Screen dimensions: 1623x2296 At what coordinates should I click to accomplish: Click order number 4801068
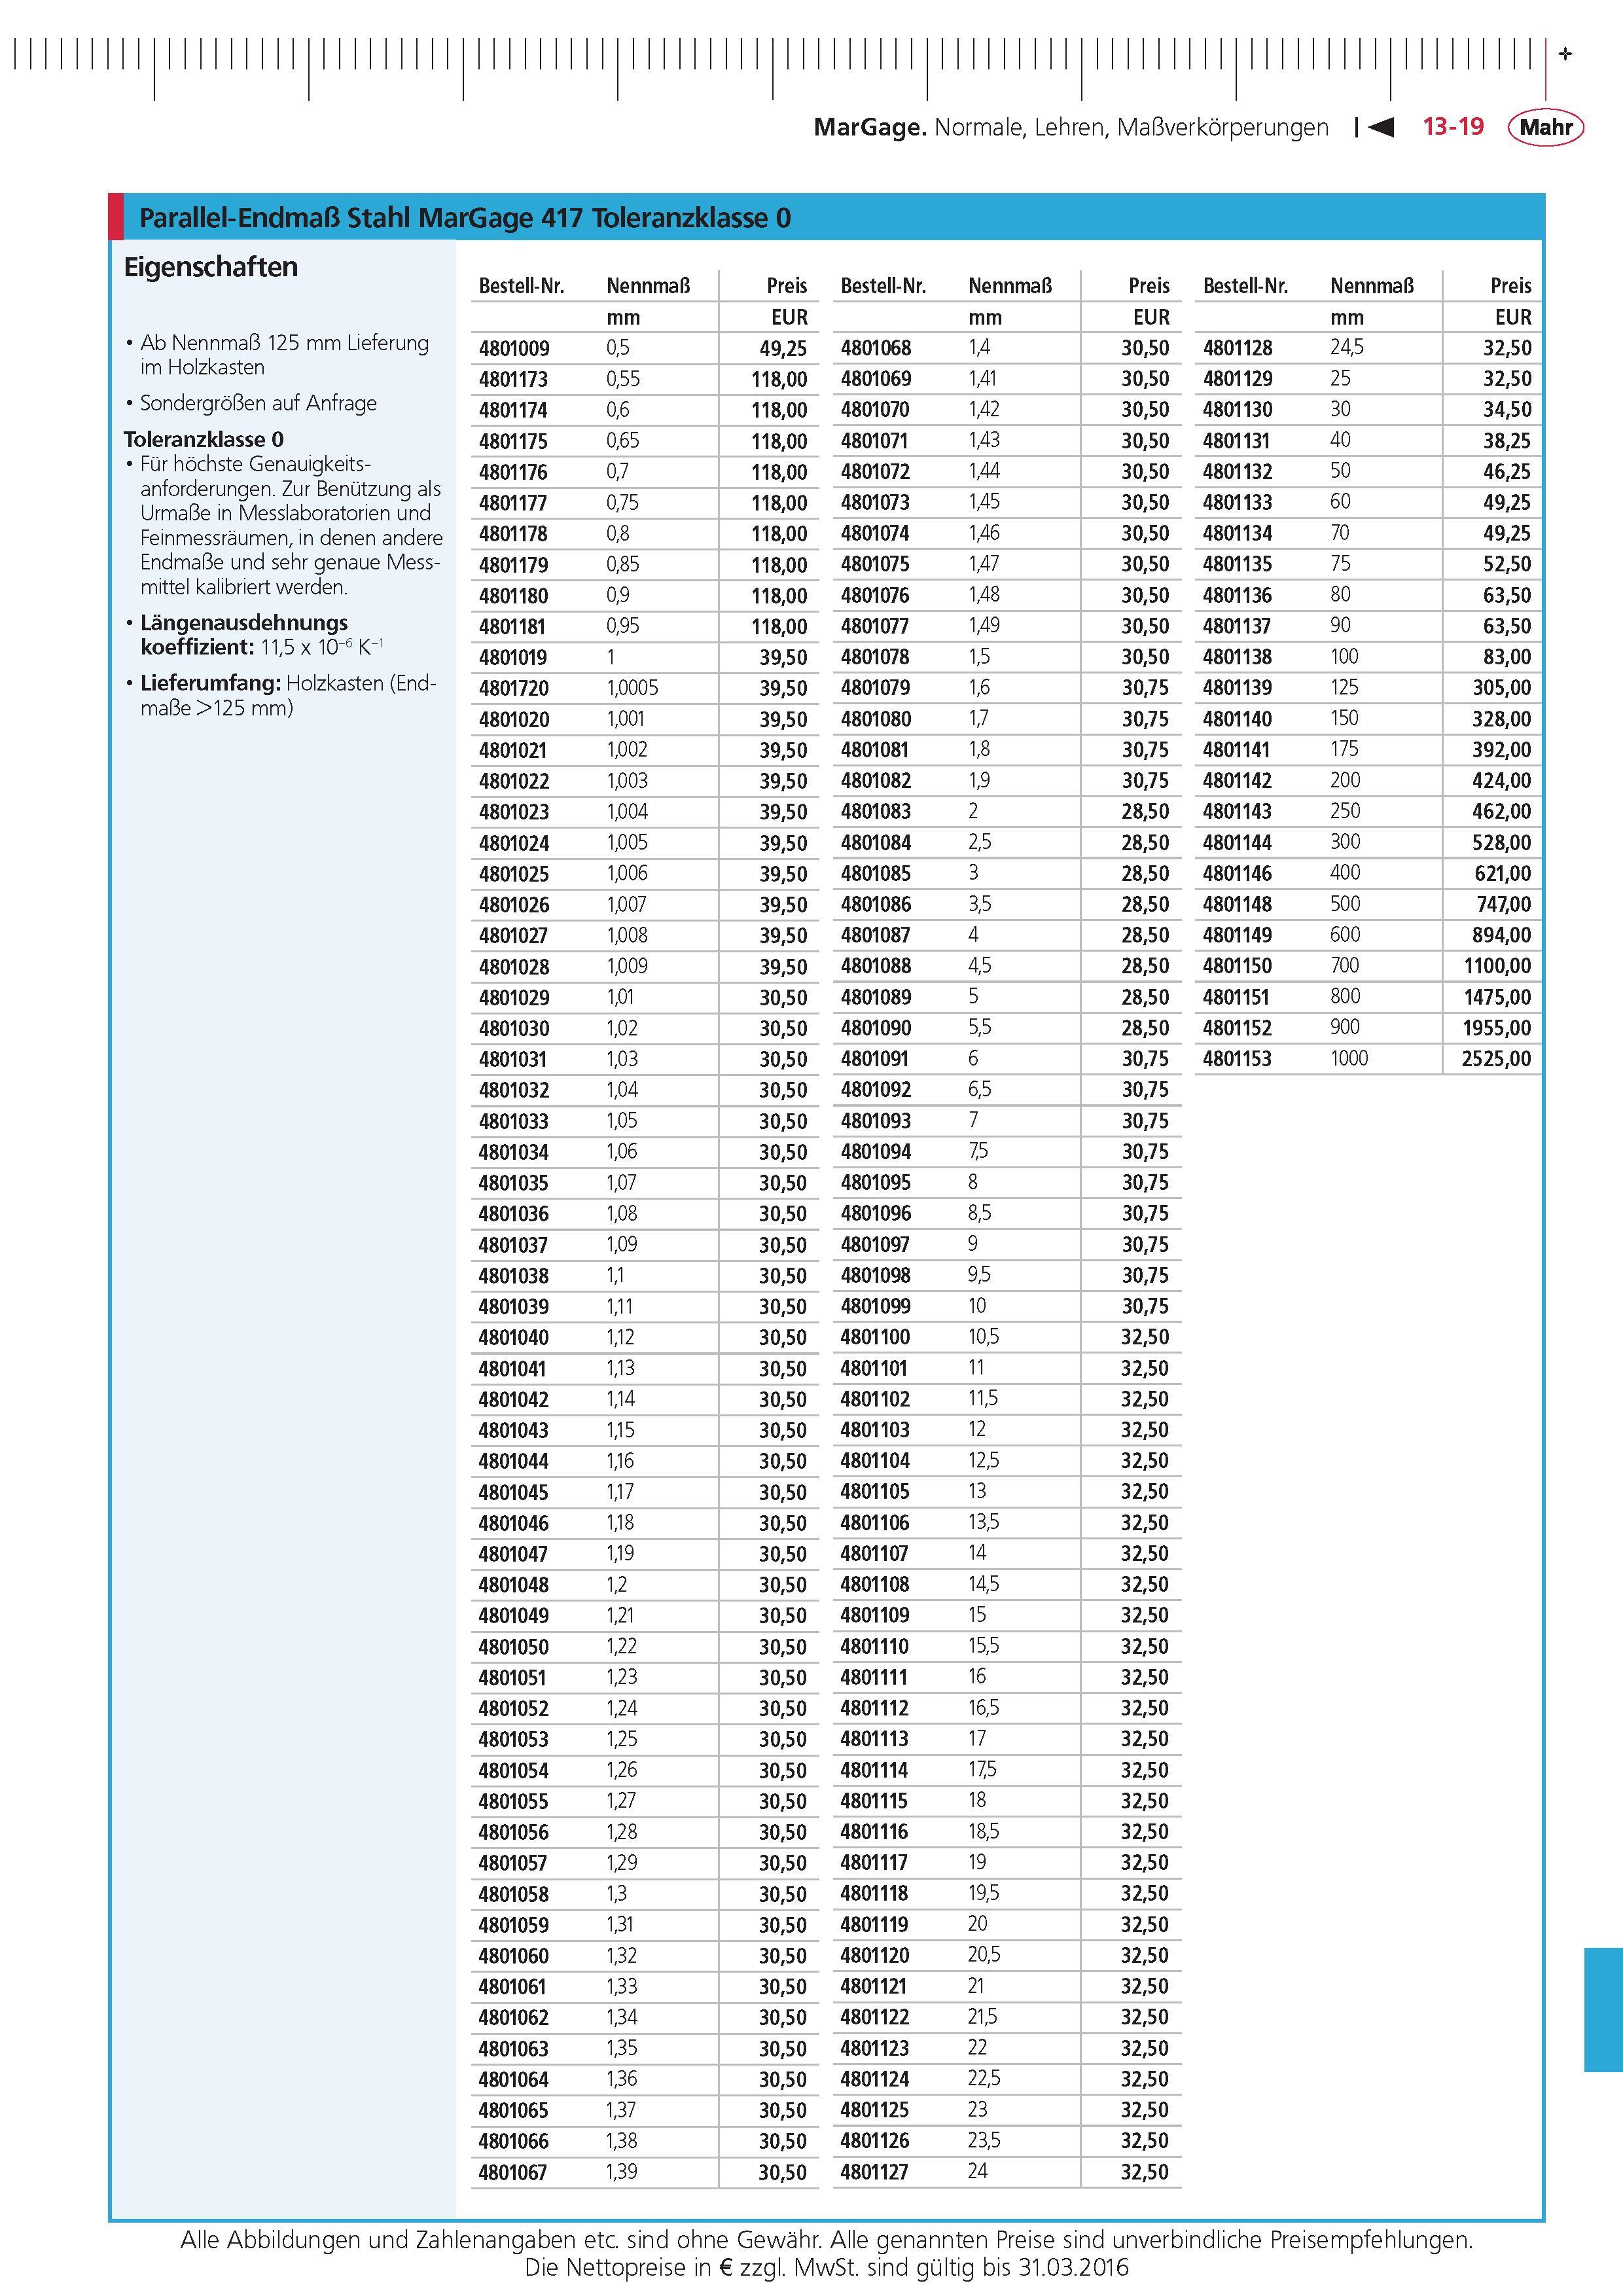click(x=876, y=349)
